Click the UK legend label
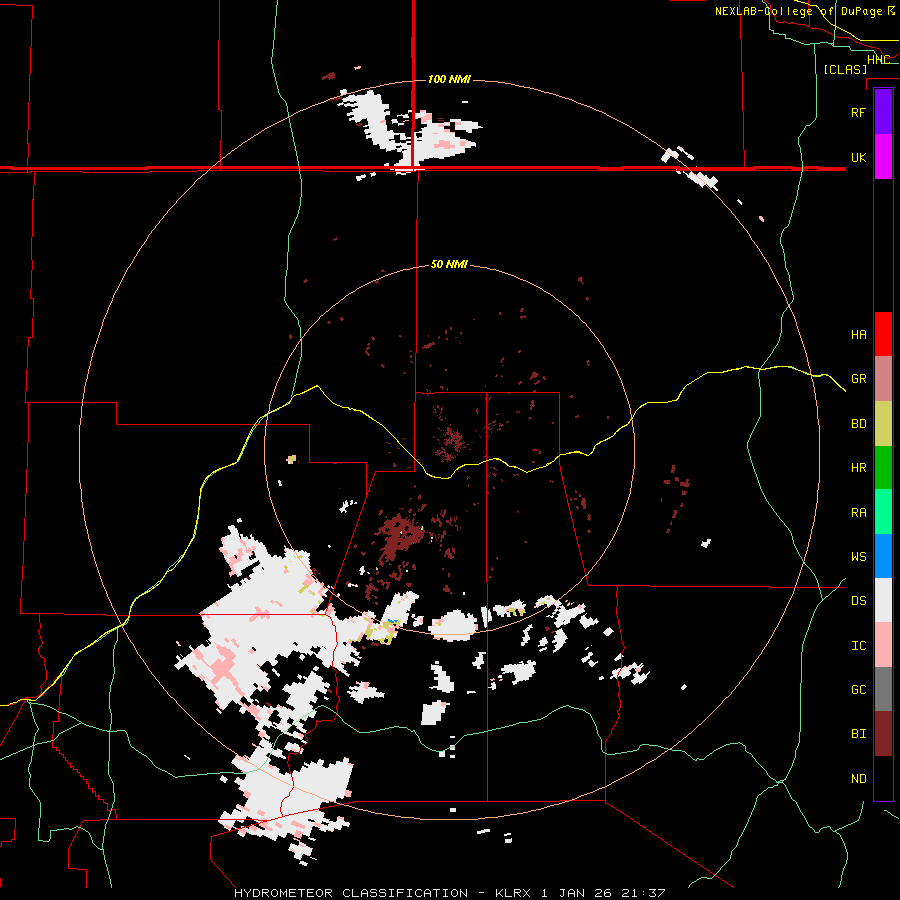 [x=858, y=157]
